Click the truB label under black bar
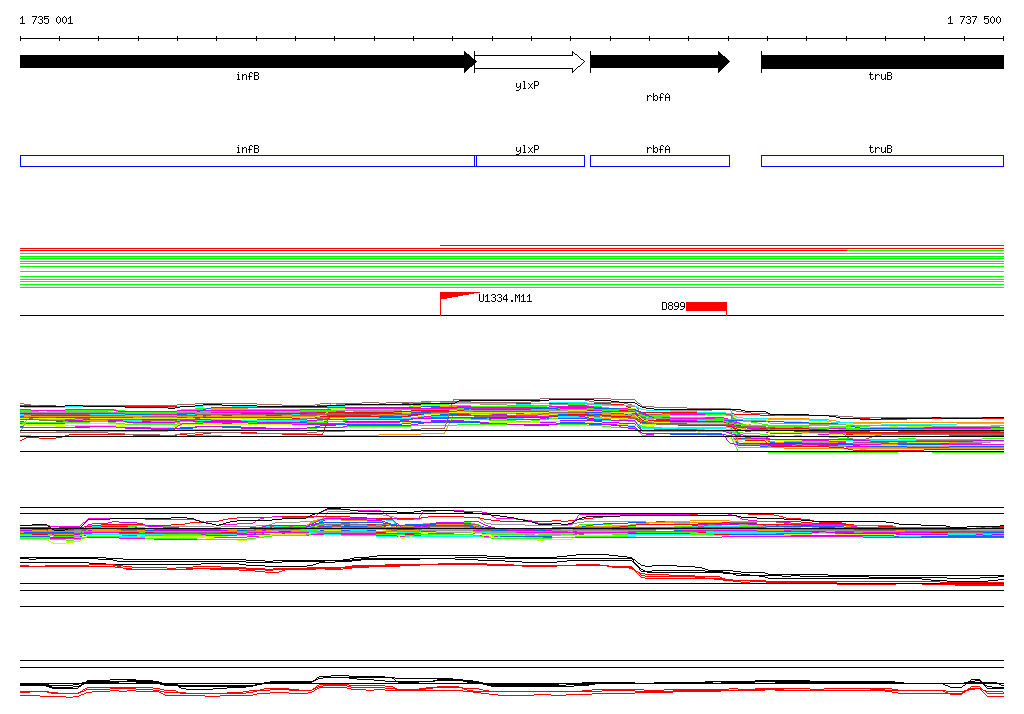The image size is (1024, 714). 880,76
